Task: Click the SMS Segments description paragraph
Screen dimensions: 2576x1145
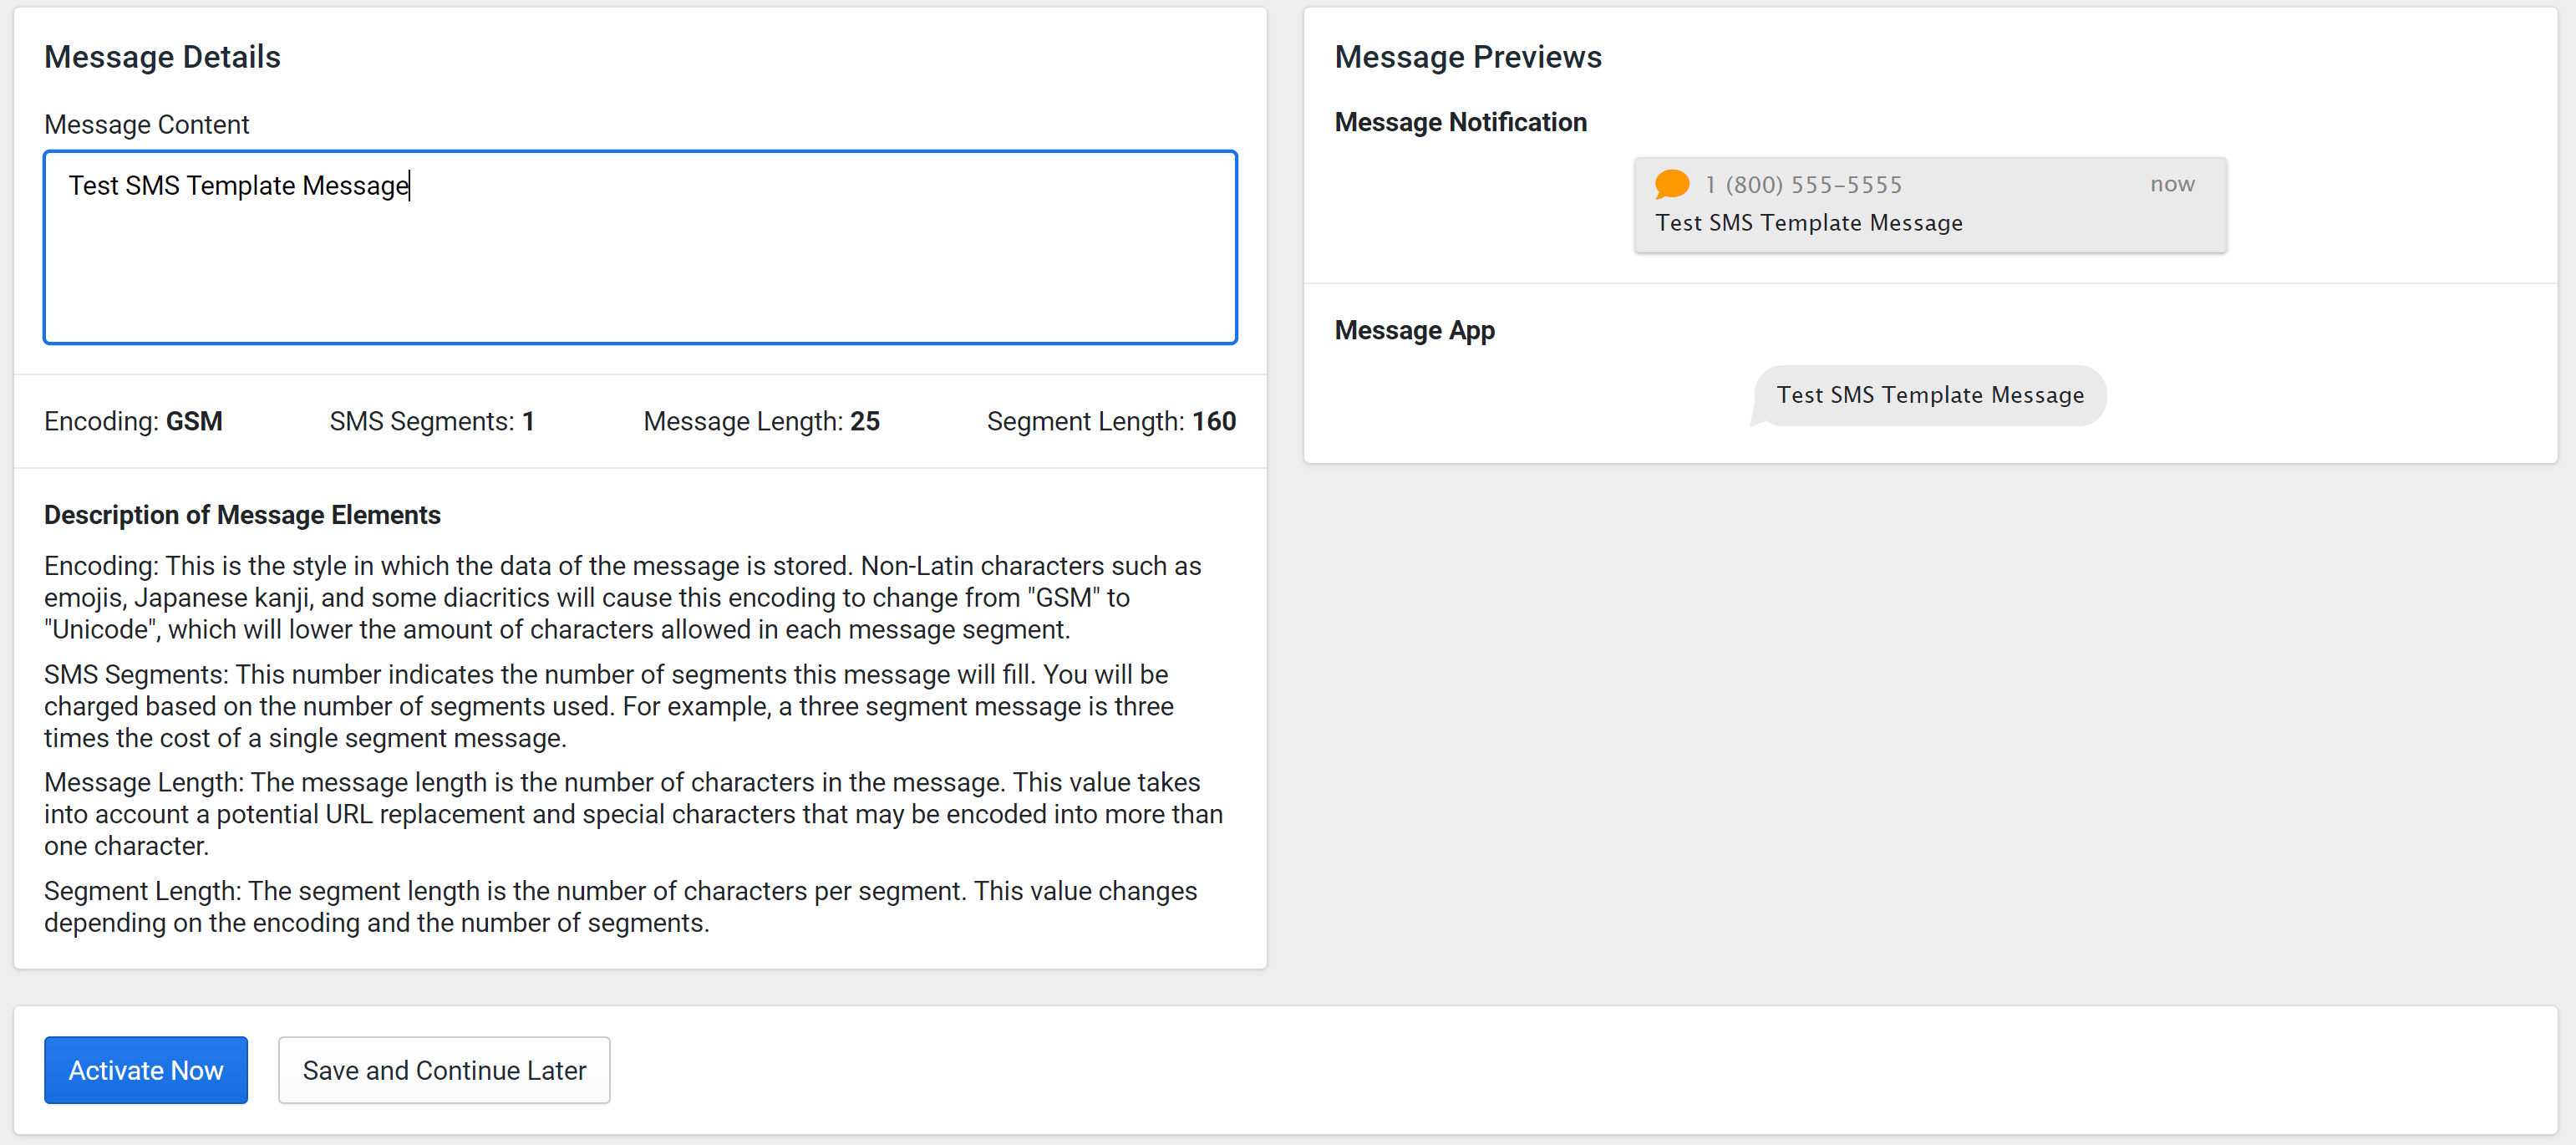Action: point(608,706)
